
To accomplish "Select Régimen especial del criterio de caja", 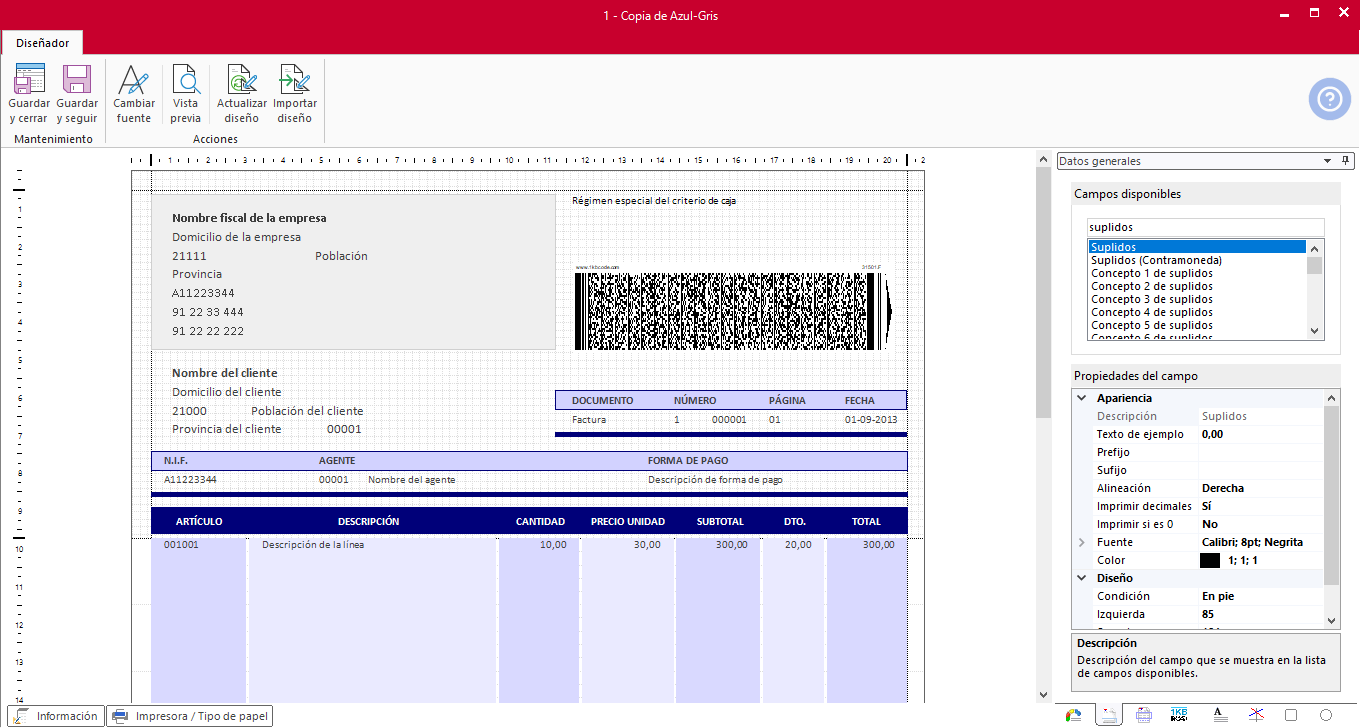I will [654, 201].
